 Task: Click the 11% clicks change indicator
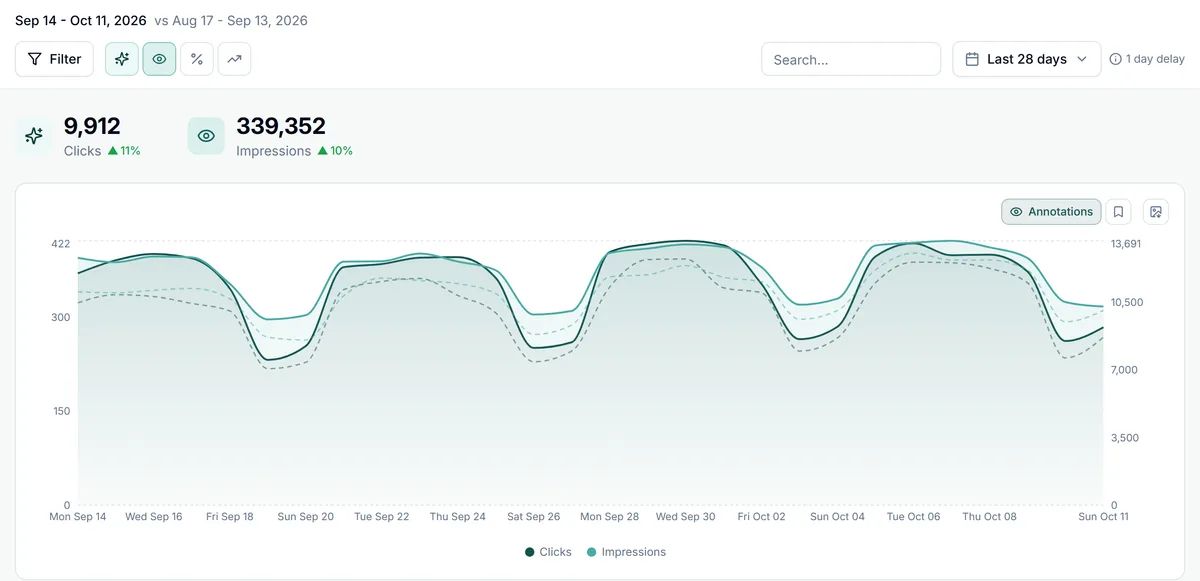pyautogui.click(x=124, y=151)
